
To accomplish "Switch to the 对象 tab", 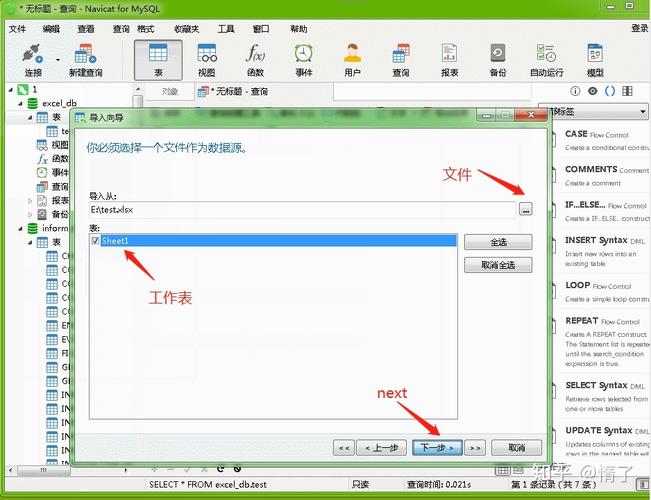I will [x=169, y=91].
